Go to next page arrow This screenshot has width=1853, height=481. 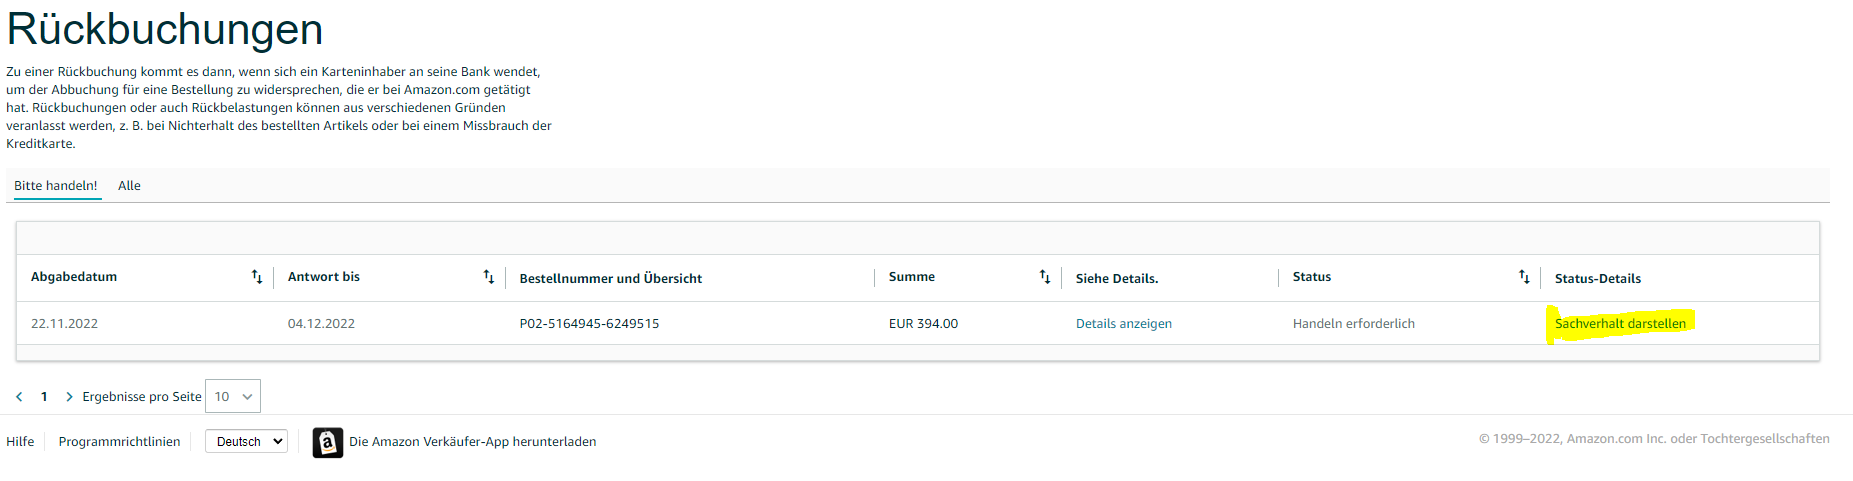69,397
